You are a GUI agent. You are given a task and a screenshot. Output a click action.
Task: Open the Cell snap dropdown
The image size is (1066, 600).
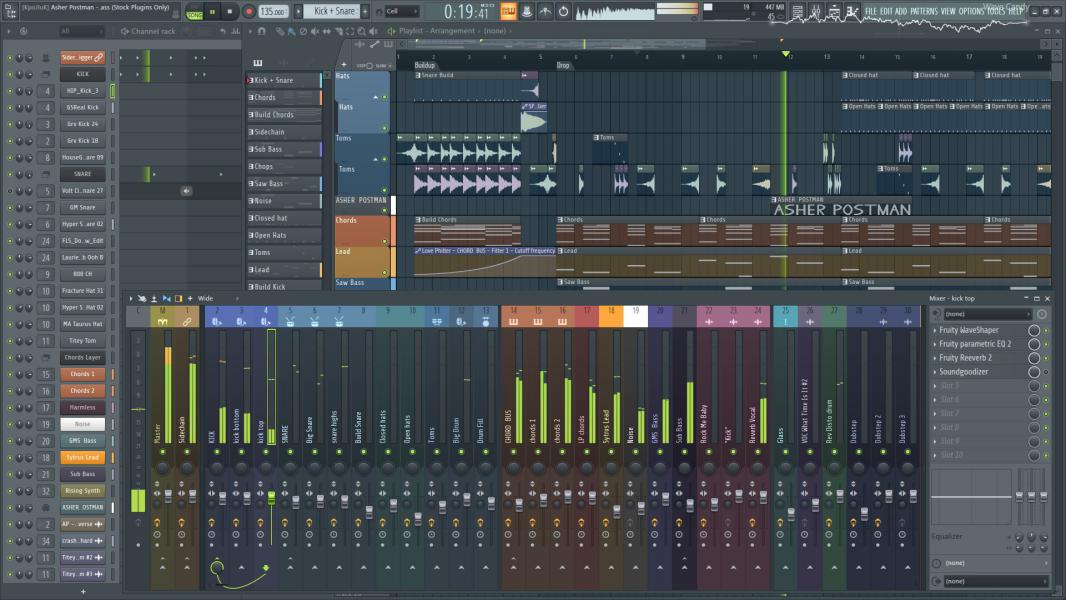(403, 12)
